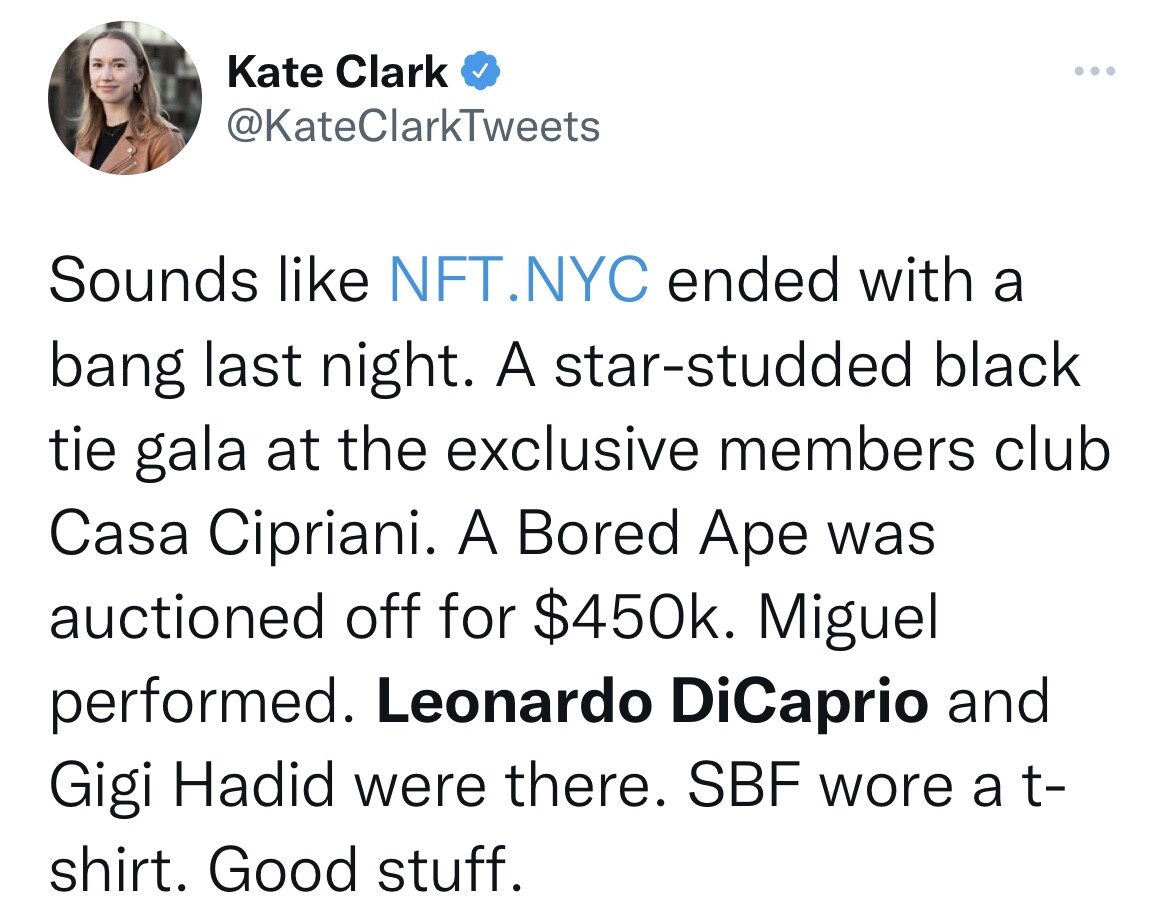Open Kate Clark's profile picture

pyautogui.click(x=125, y=98)
